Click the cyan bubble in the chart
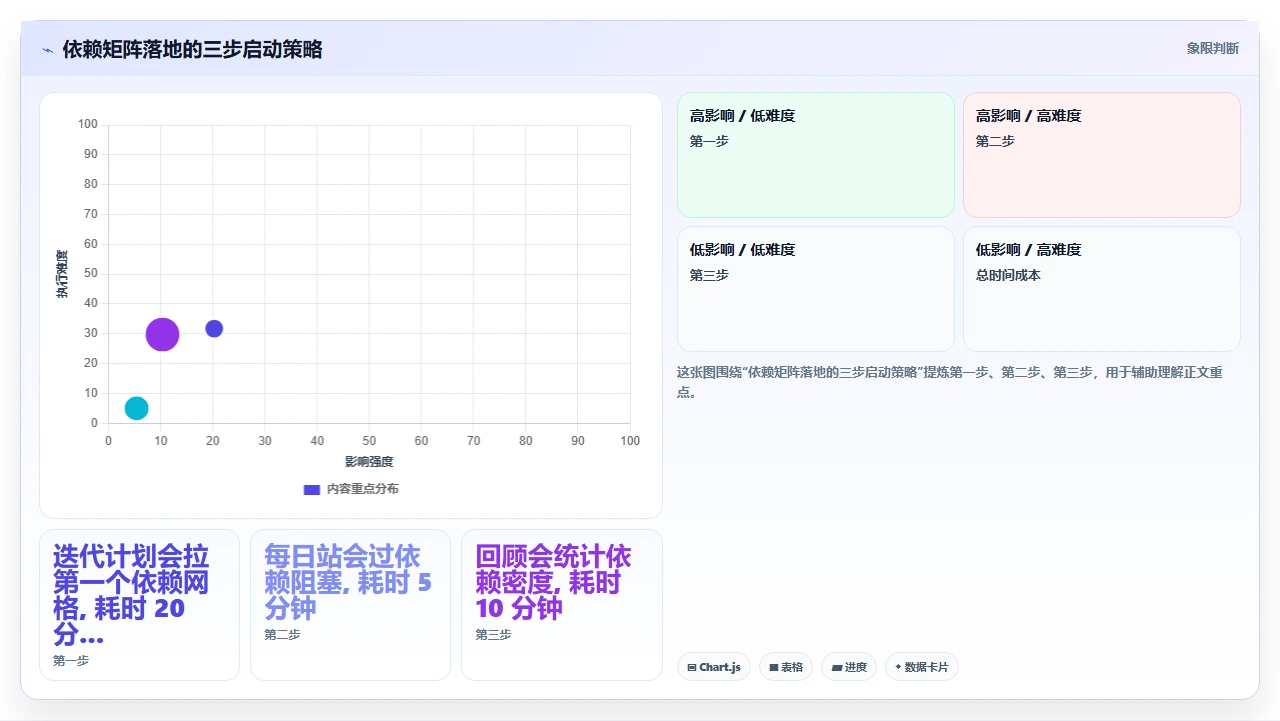 pos(136,408)
